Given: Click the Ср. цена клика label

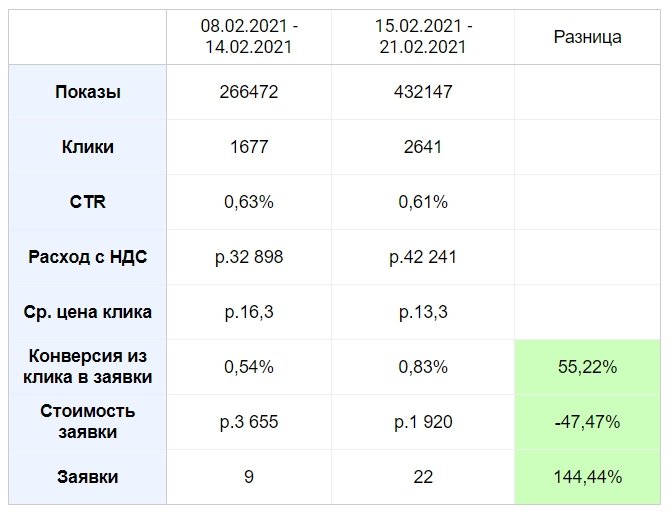Looking at the screenshot, I should [x=88, y=312].
